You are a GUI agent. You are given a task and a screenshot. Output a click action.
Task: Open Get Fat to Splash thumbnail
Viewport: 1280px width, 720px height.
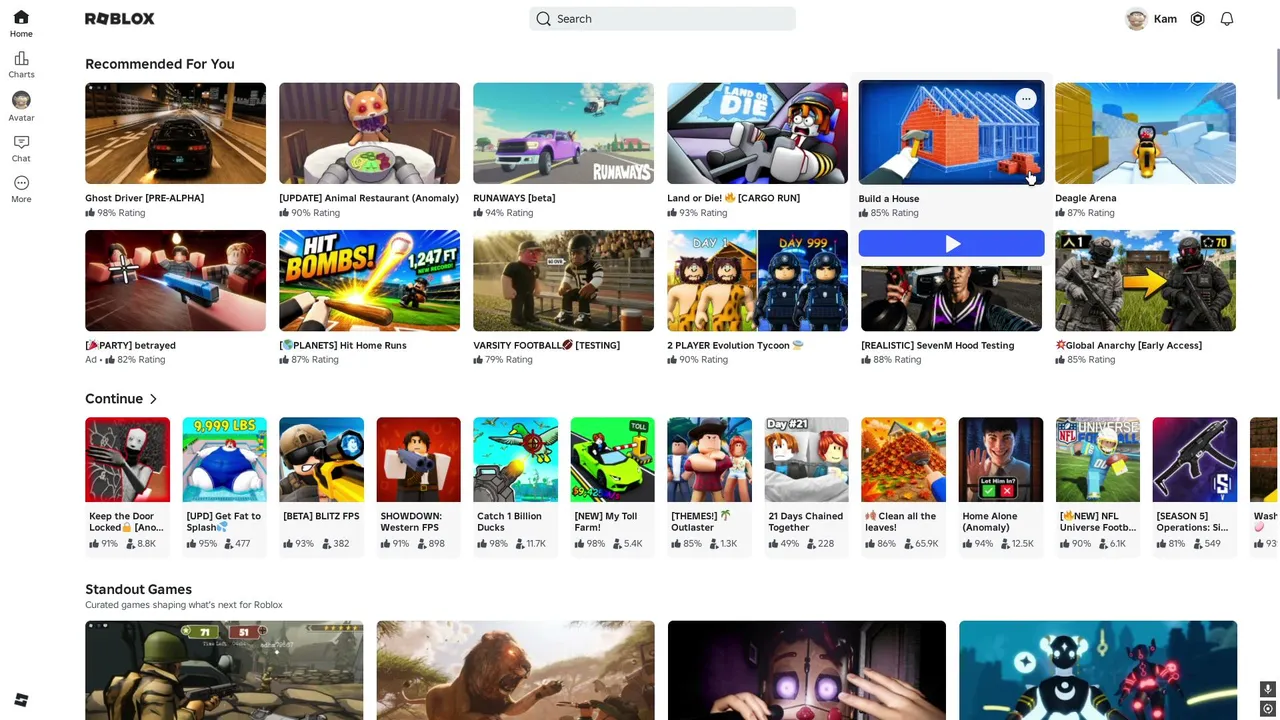[x=224, y=459]
